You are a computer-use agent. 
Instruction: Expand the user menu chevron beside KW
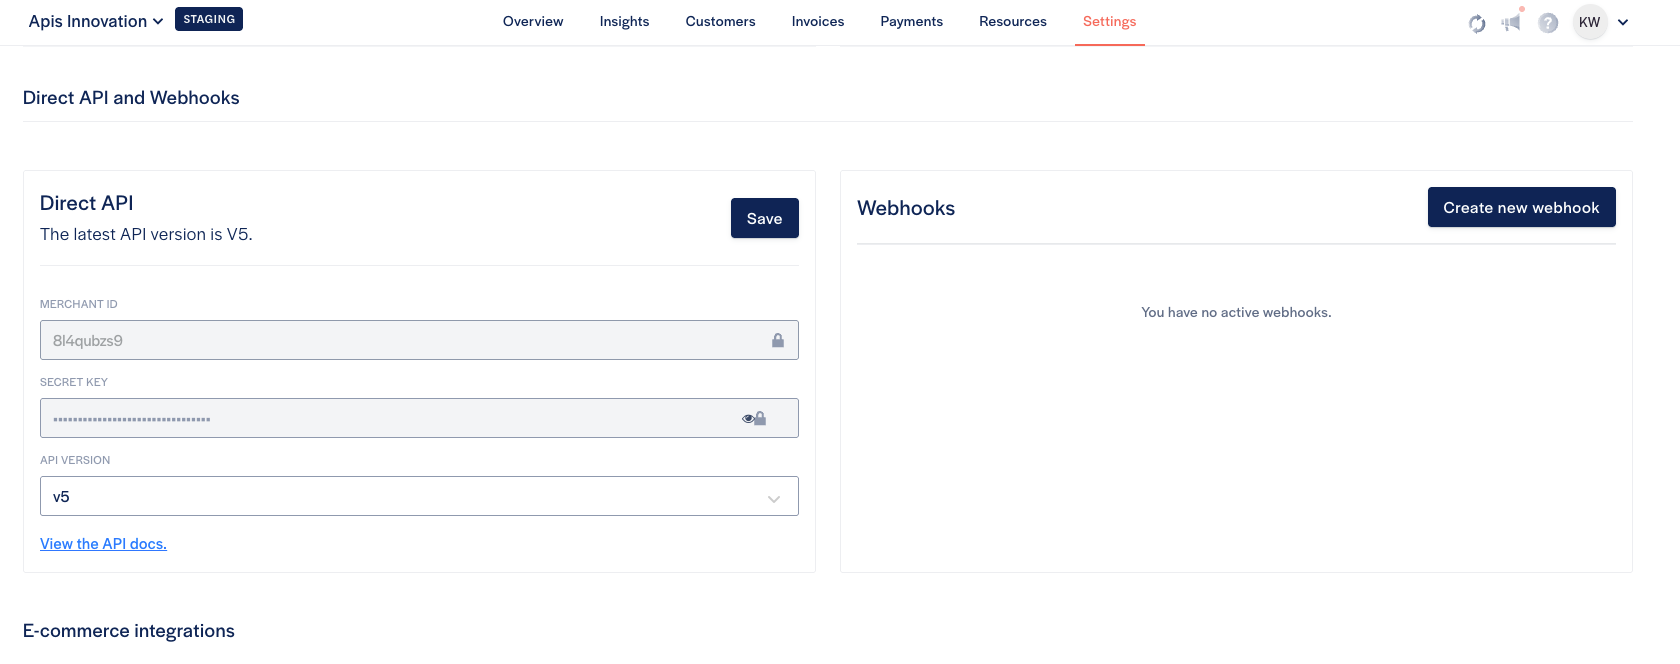pos(1623,22)
